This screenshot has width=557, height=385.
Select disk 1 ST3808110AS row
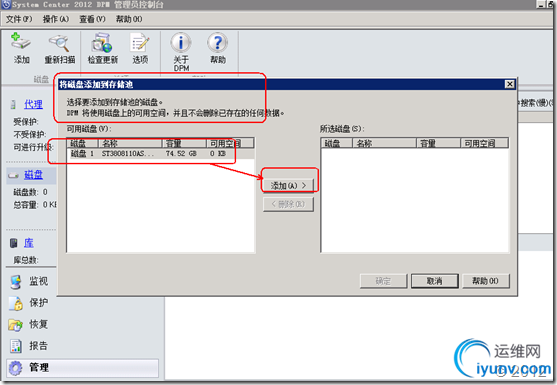click(x=160, y=153)
